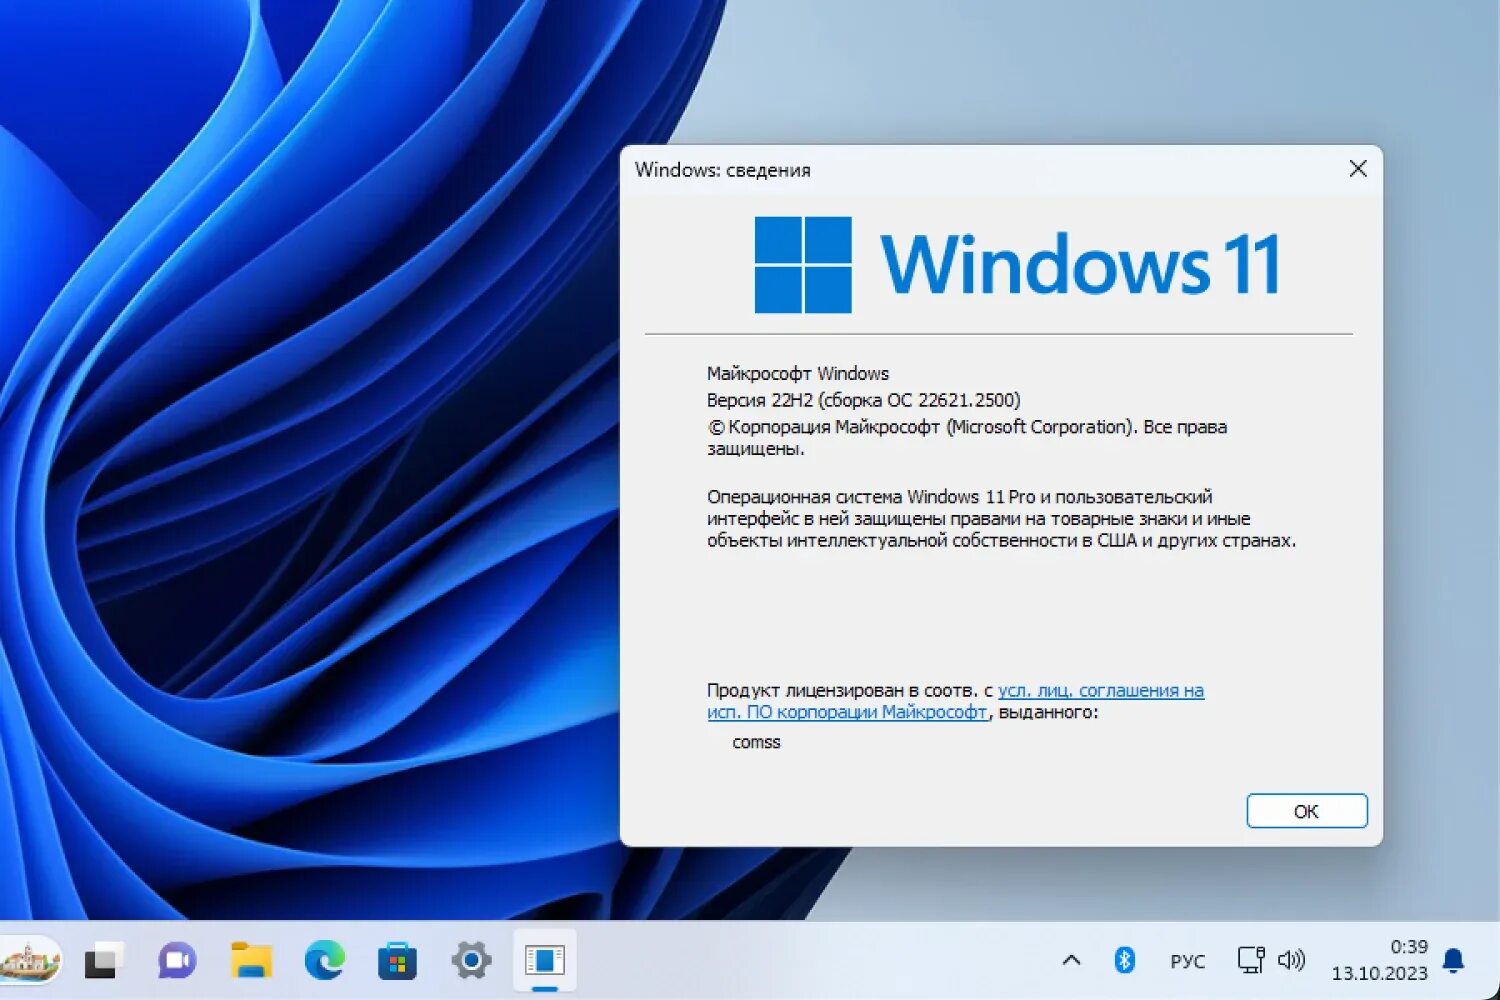
Task: Open File Explorer from the taskbar
Action: click(x=251, y=961)
